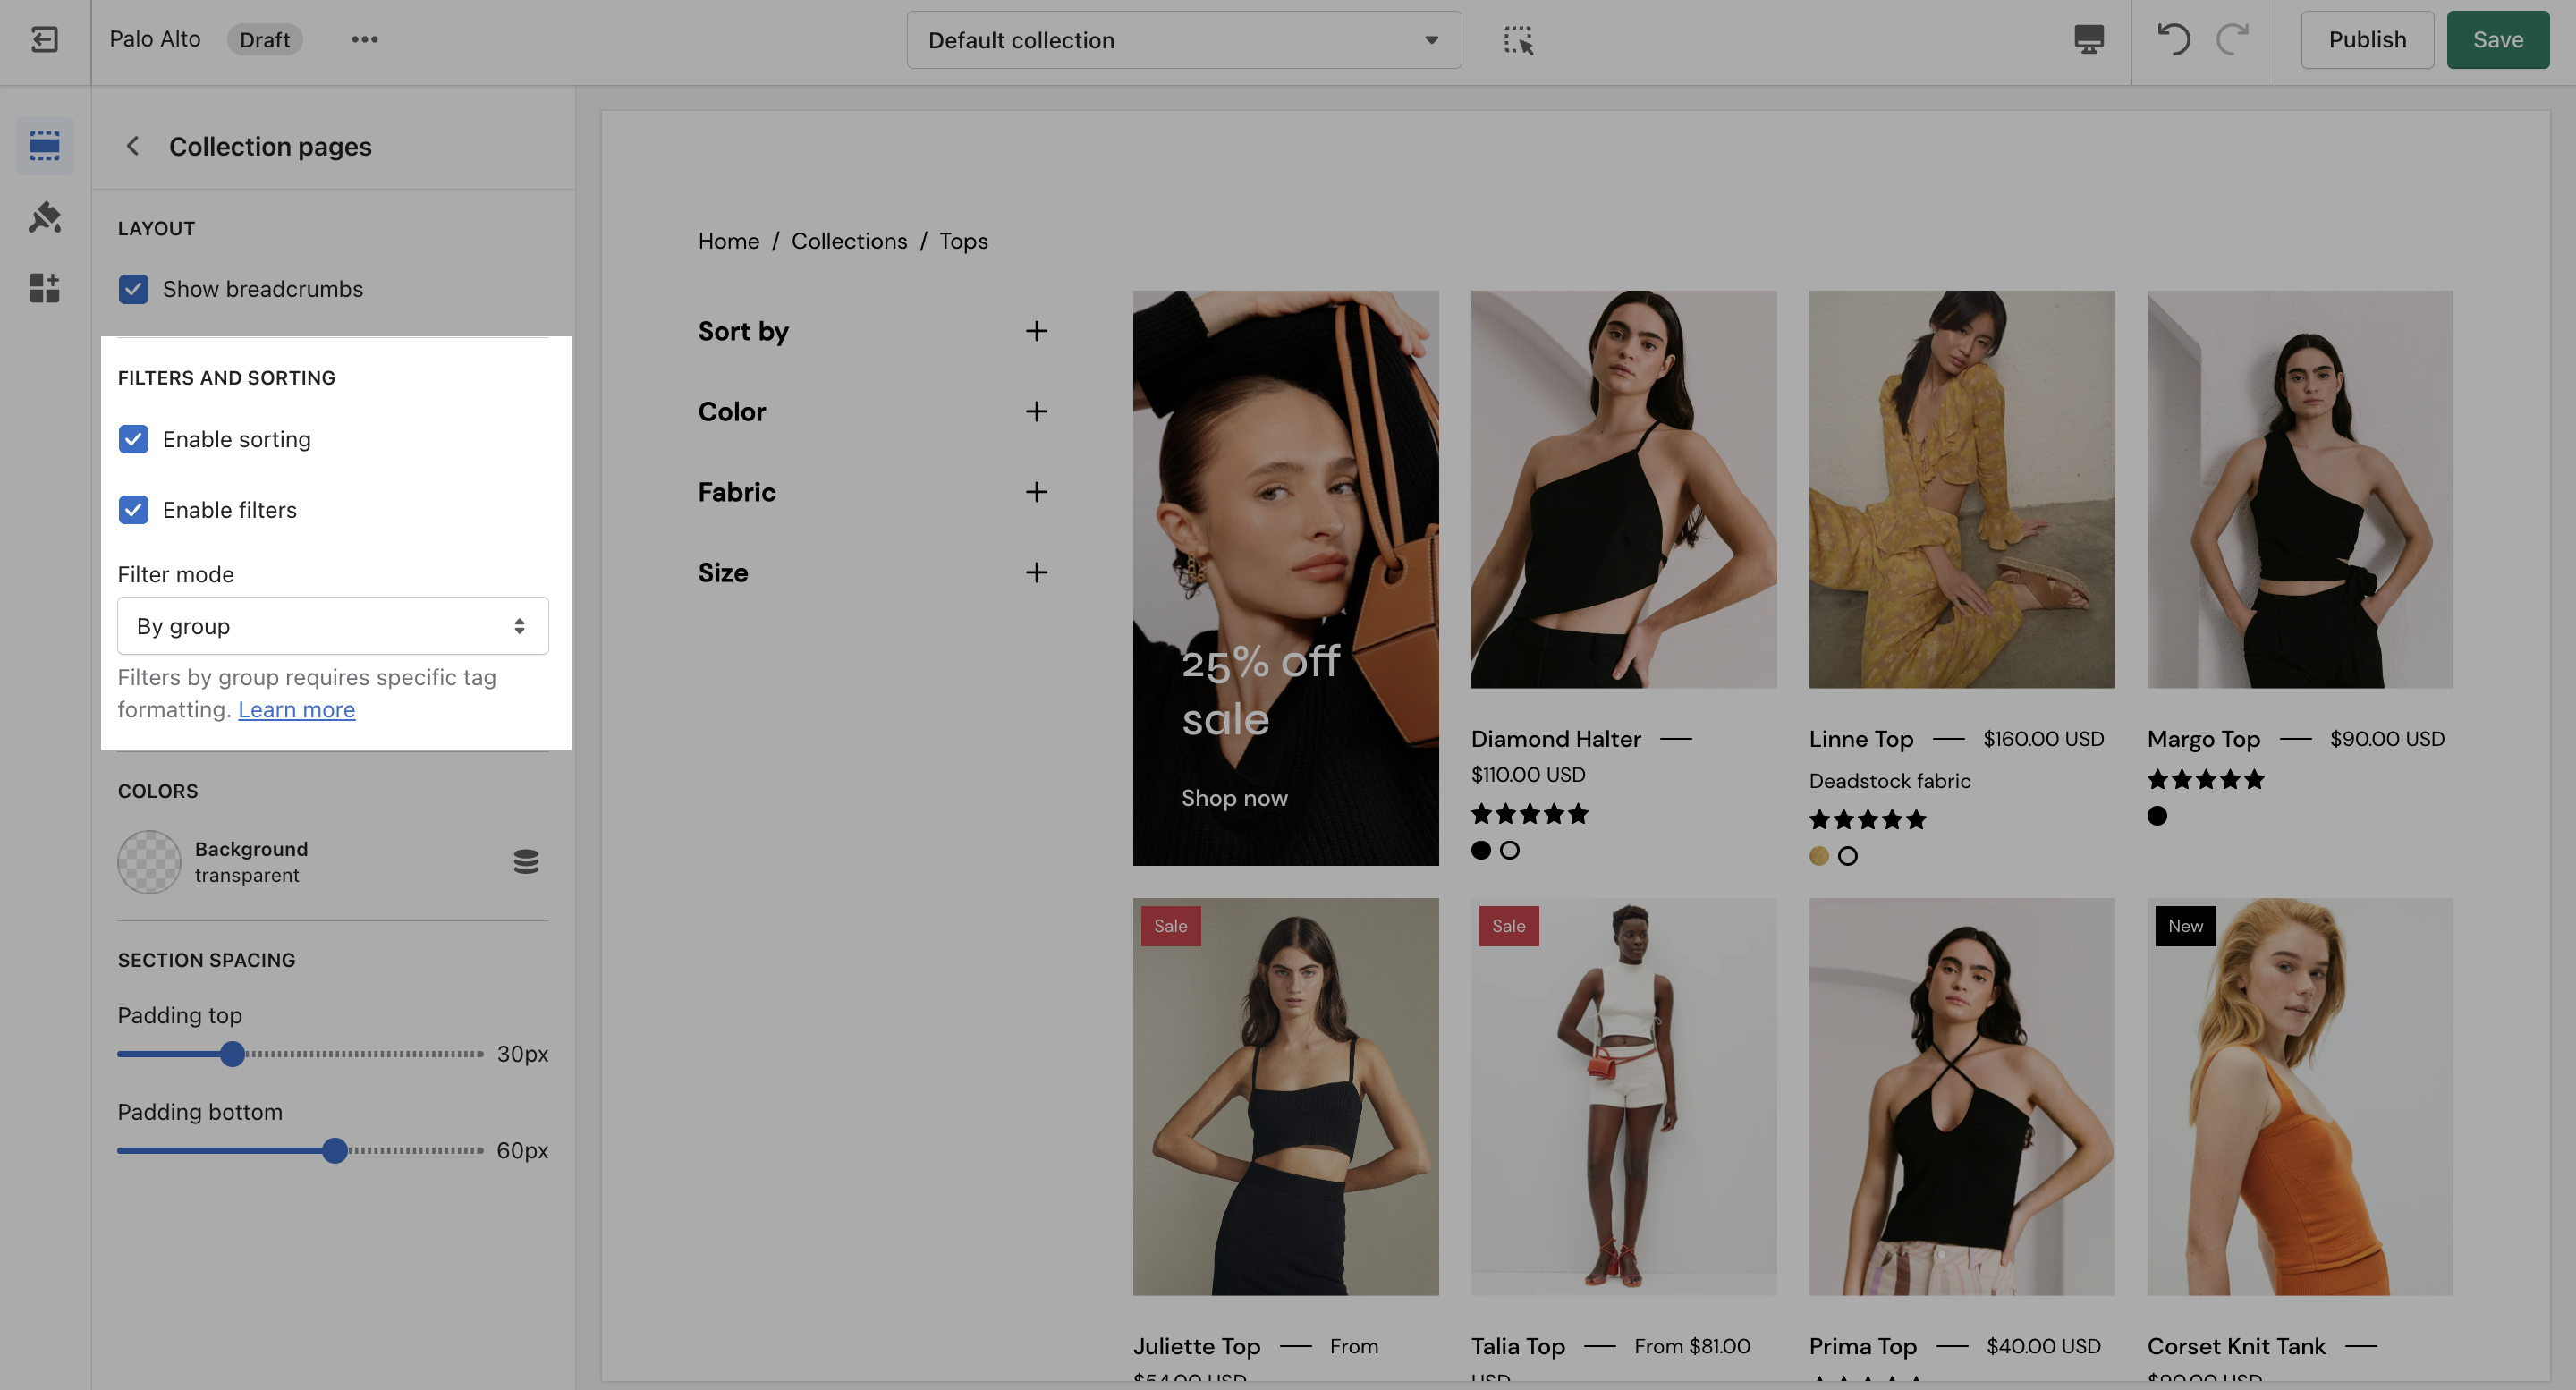
Task: Open the add apps blocks icon
Action: [x=45, y=288]
